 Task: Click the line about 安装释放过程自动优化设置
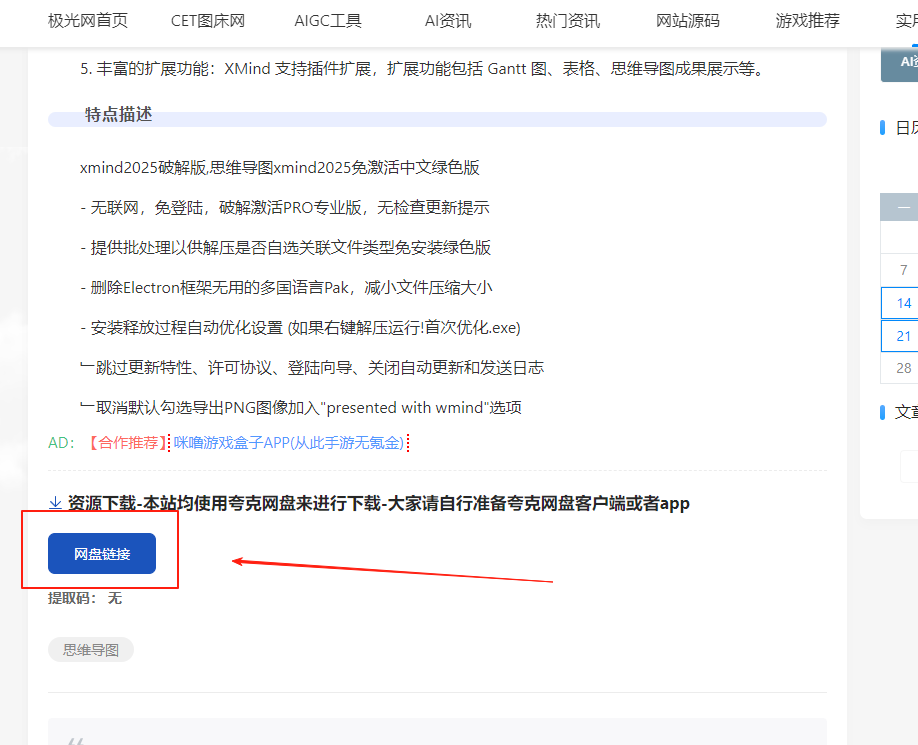point(300,328)
